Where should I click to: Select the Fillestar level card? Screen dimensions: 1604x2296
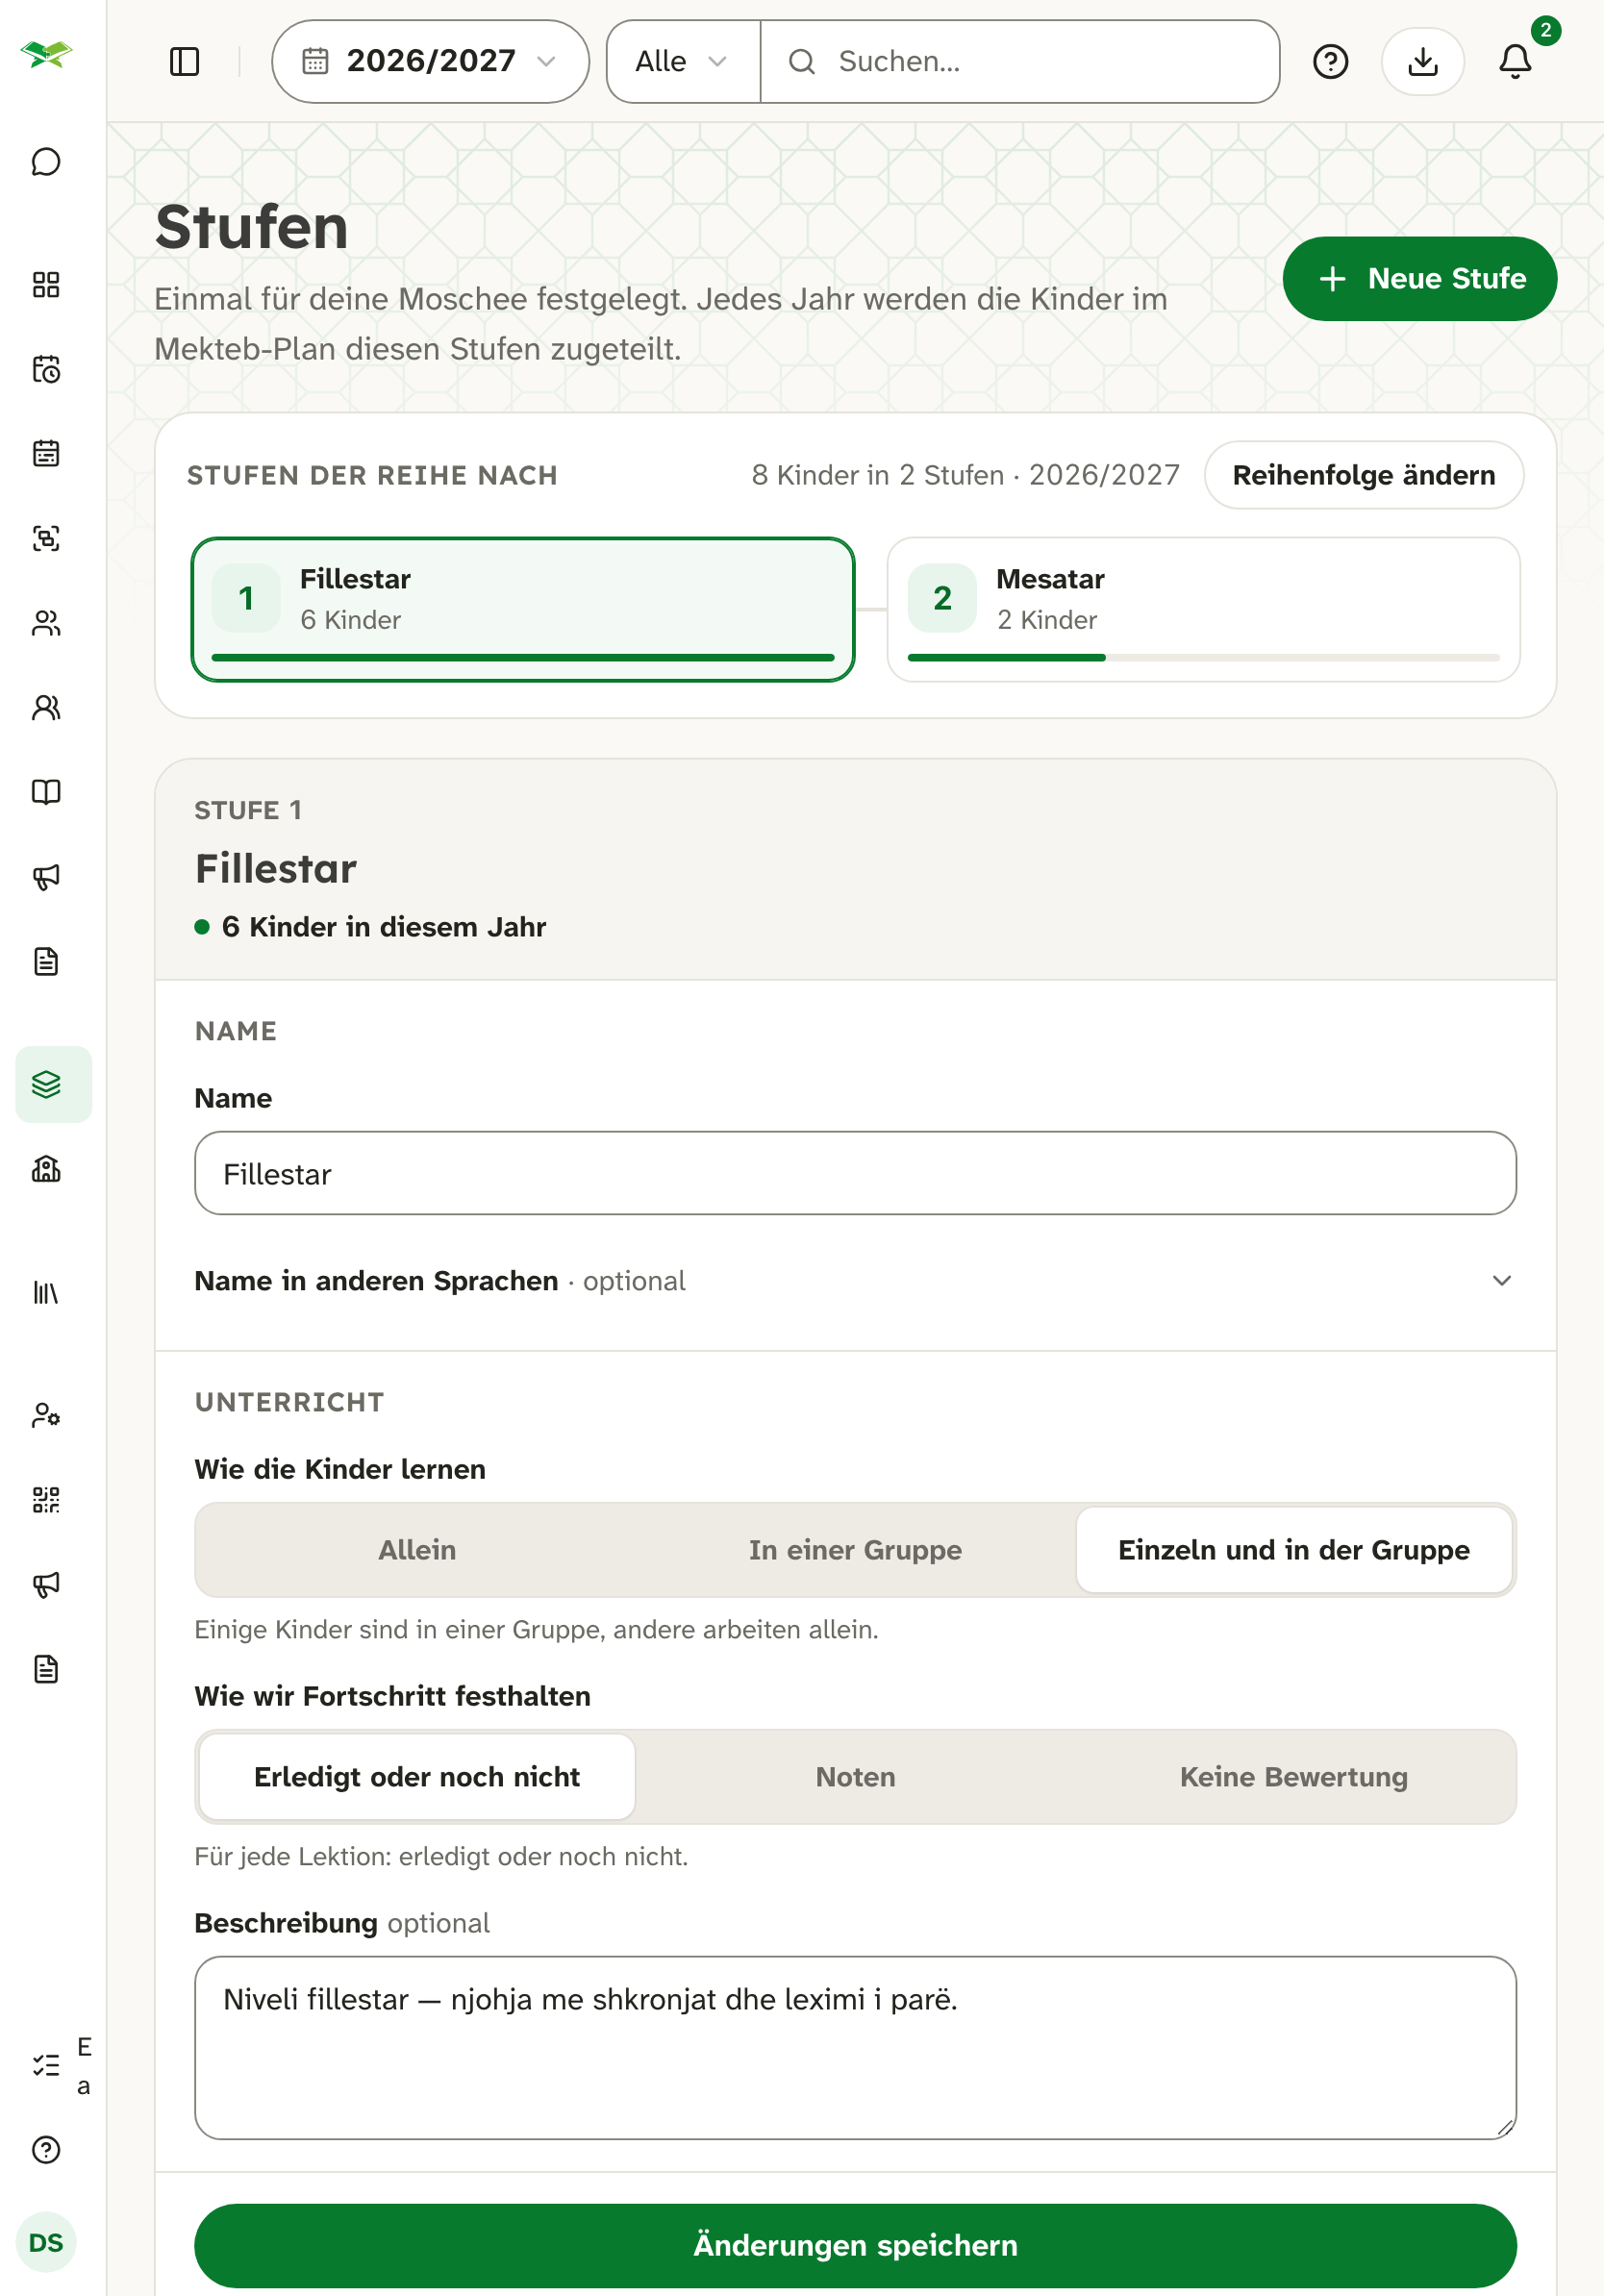pos(523,609)
